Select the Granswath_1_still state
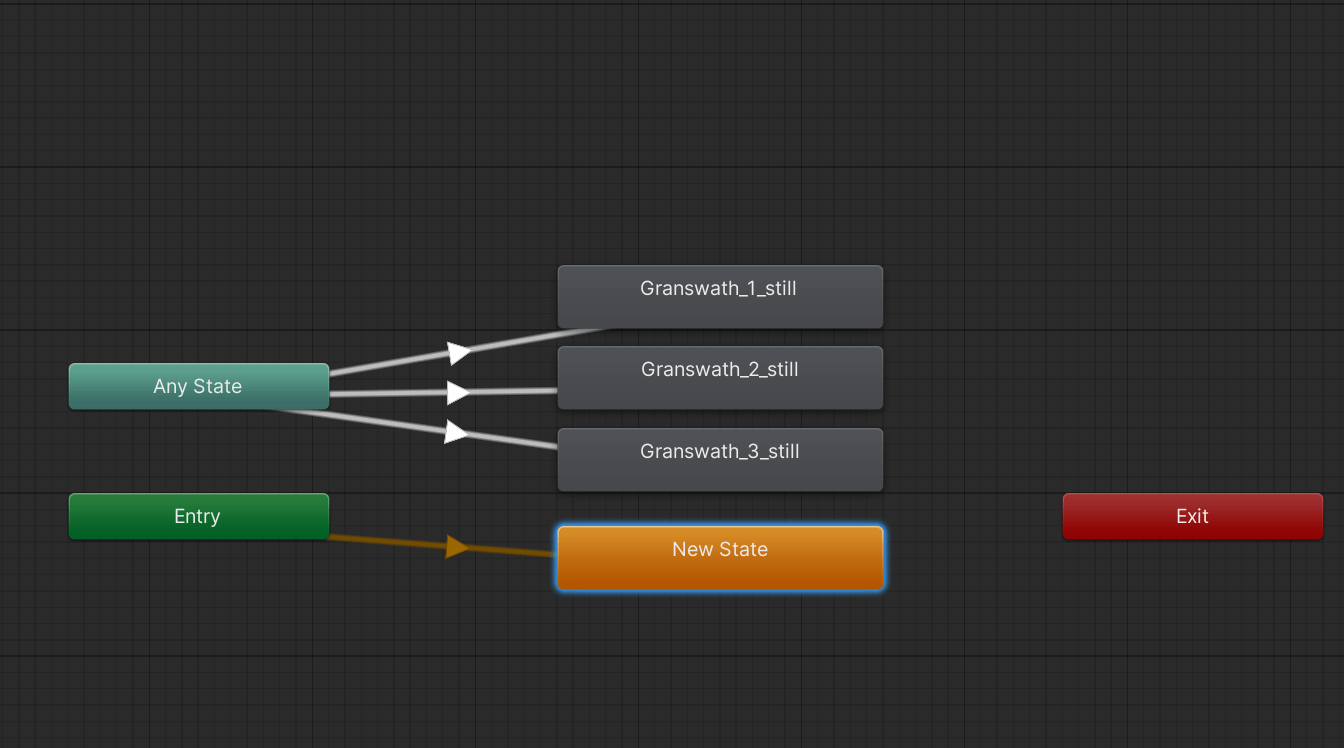Image resolution: width=1344 pixels, height=748 pixels. [x=720, y=296]
